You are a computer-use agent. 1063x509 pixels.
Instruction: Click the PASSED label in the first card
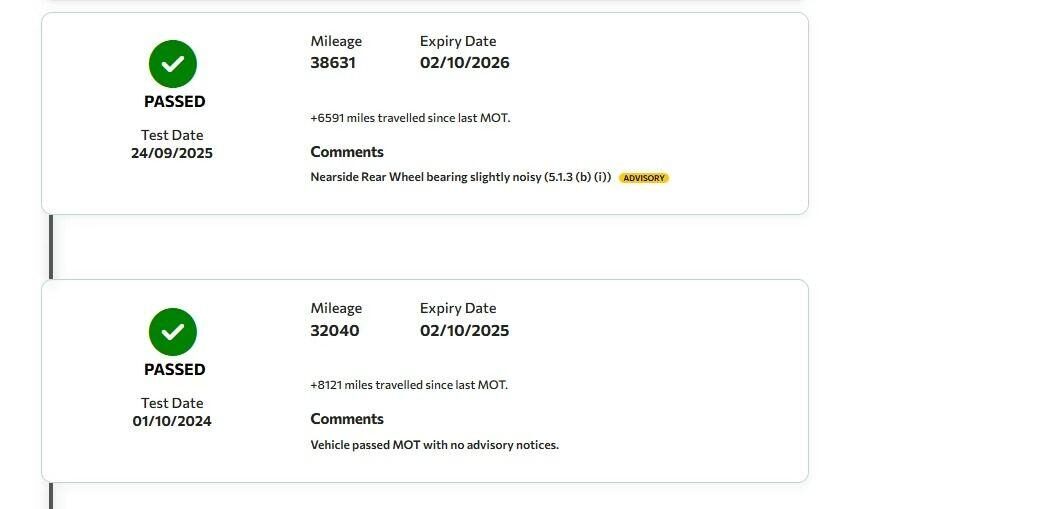(174, 102)
